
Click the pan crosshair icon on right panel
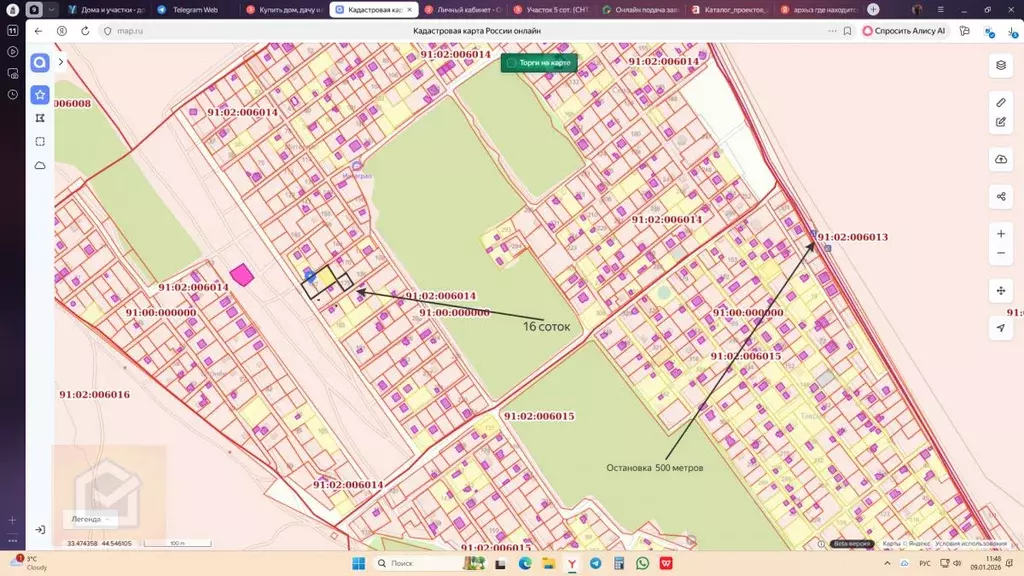click(1000, 290)
